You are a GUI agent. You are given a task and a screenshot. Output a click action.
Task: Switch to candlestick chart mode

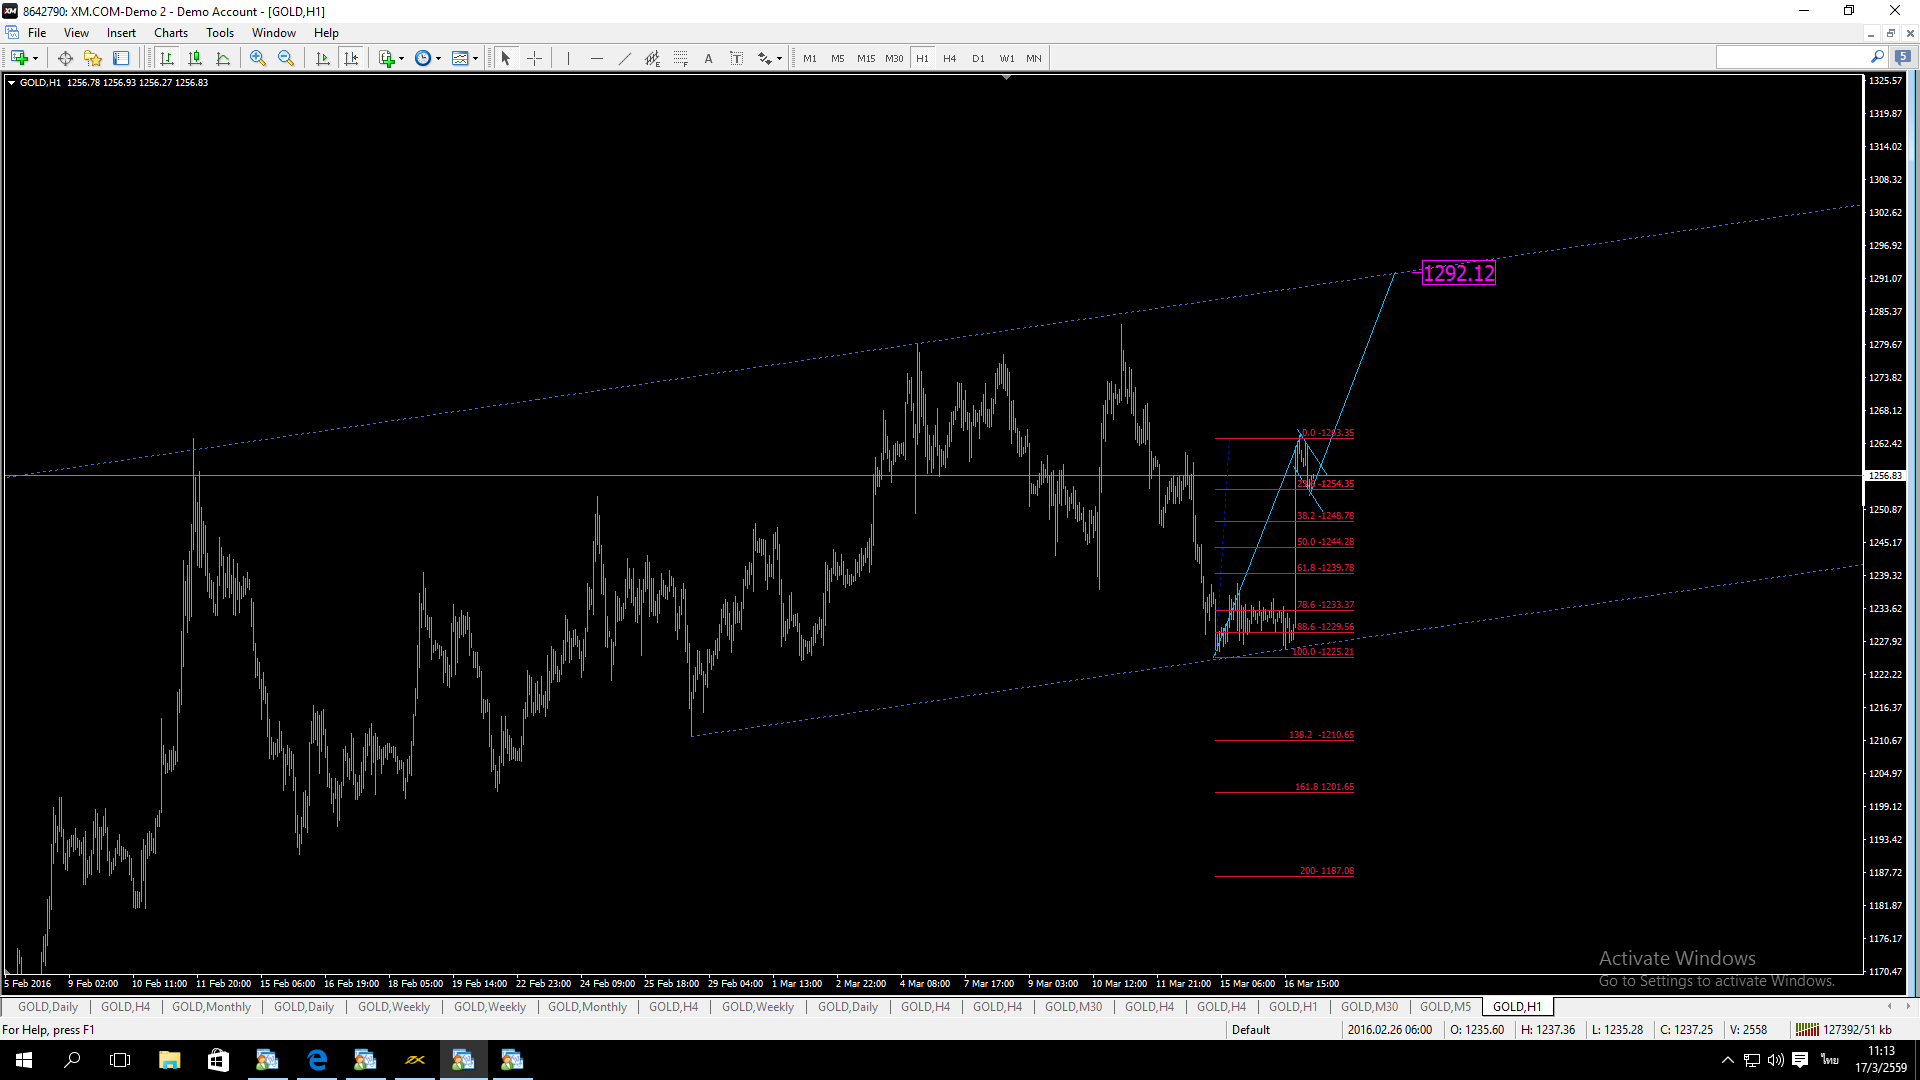point(195,58)
